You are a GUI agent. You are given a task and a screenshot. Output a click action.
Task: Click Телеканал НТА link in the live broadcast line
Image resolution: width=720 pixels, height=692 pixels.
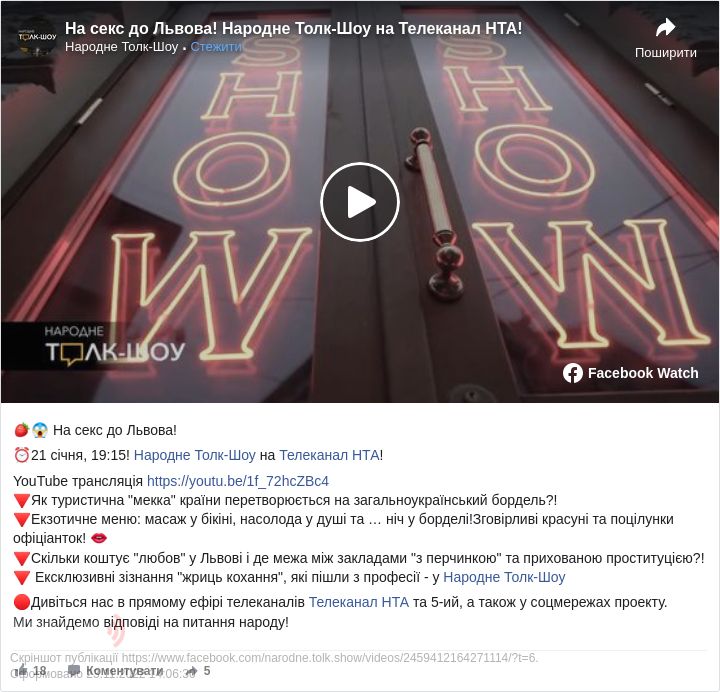pos(359,602)
